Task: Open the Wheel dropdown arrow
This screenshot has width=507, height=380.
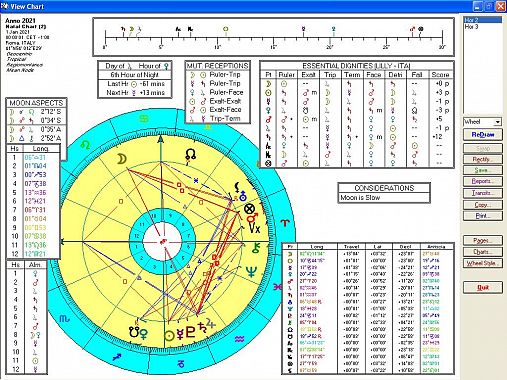Action: tap(498, 122)
